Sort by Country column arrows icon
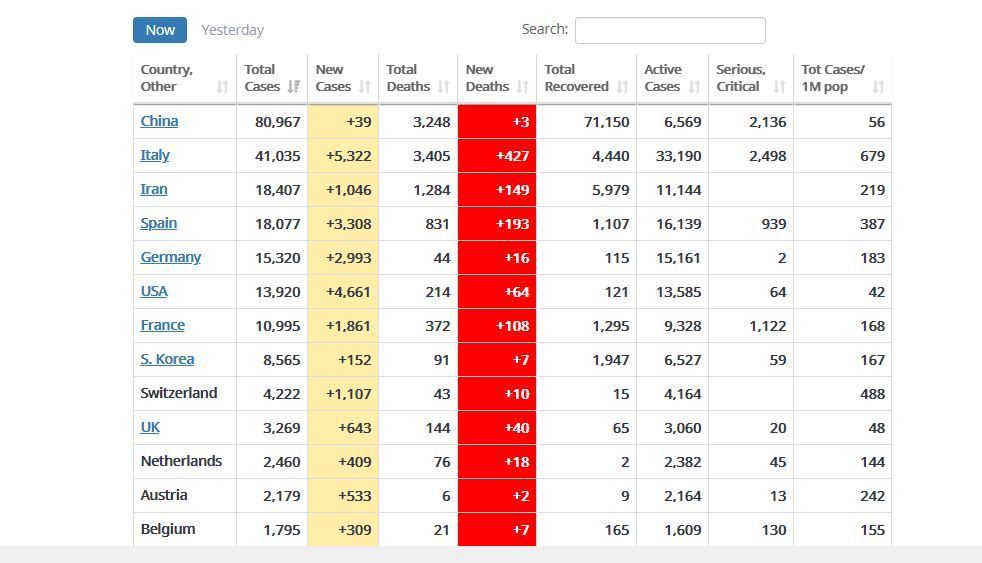The image size is (982, 563). pos(222,87)
